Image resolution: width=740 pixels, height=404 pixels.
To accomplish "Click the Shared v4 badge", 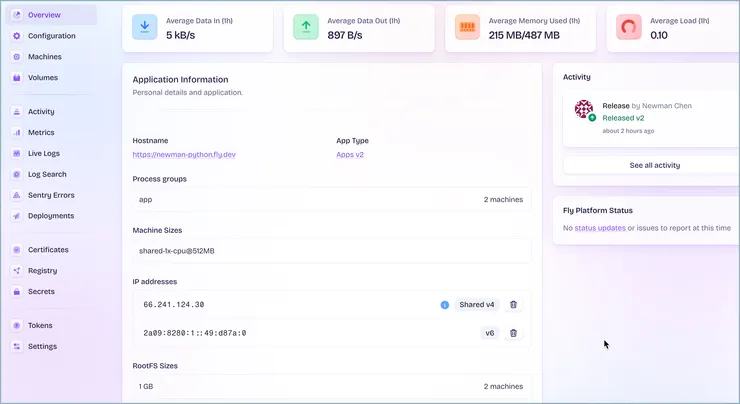I will click(x=477, y=305).
